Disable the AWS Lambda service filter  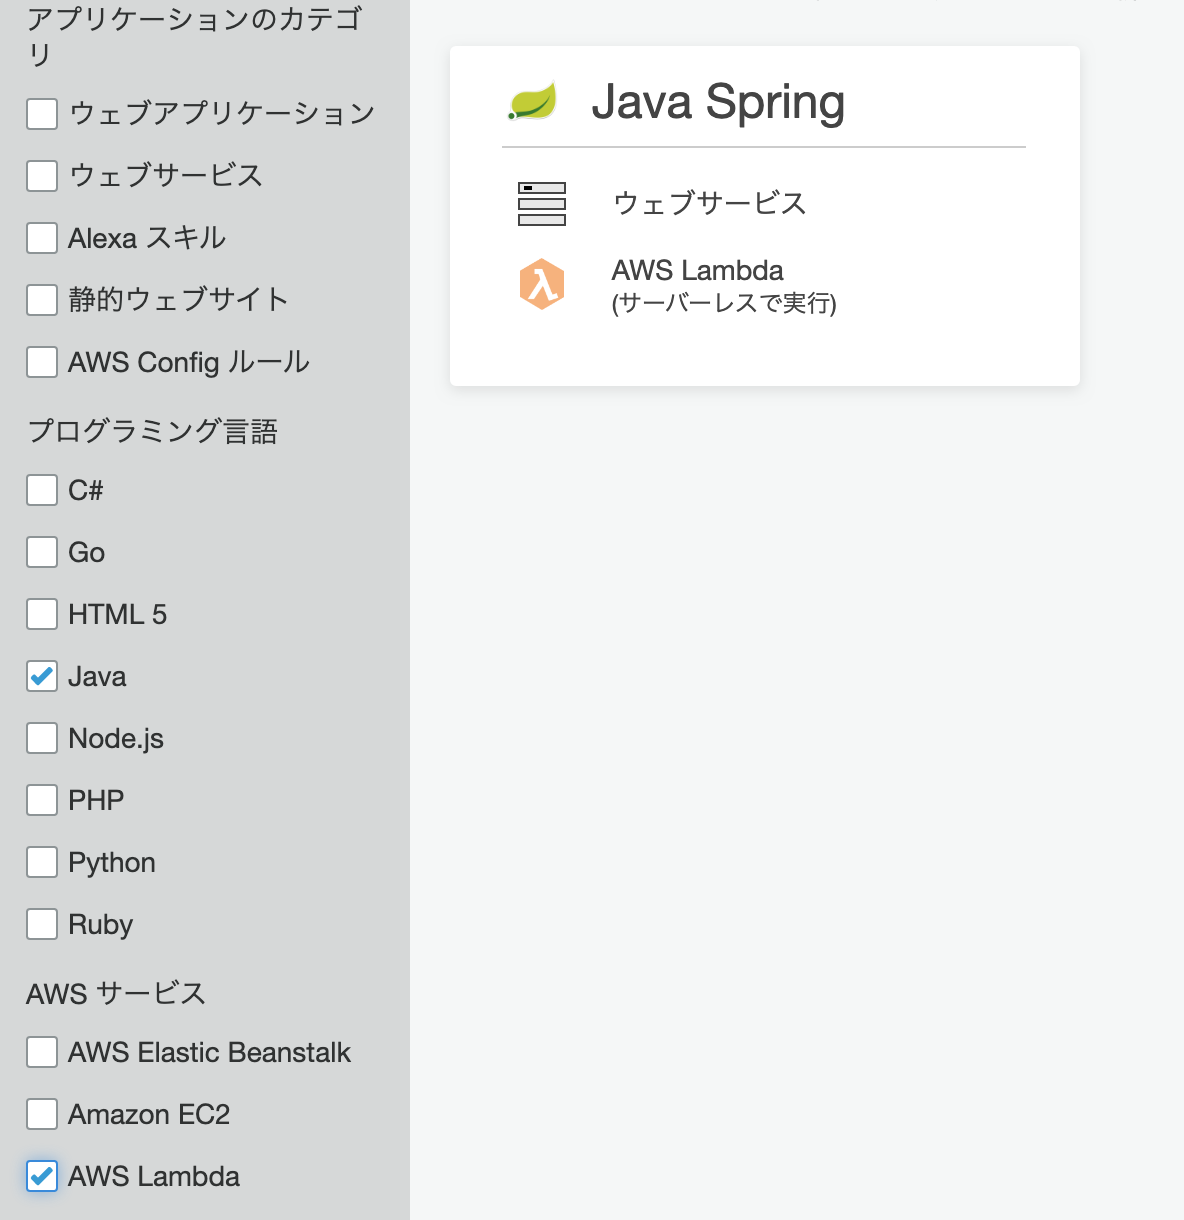pos(41,1176)
